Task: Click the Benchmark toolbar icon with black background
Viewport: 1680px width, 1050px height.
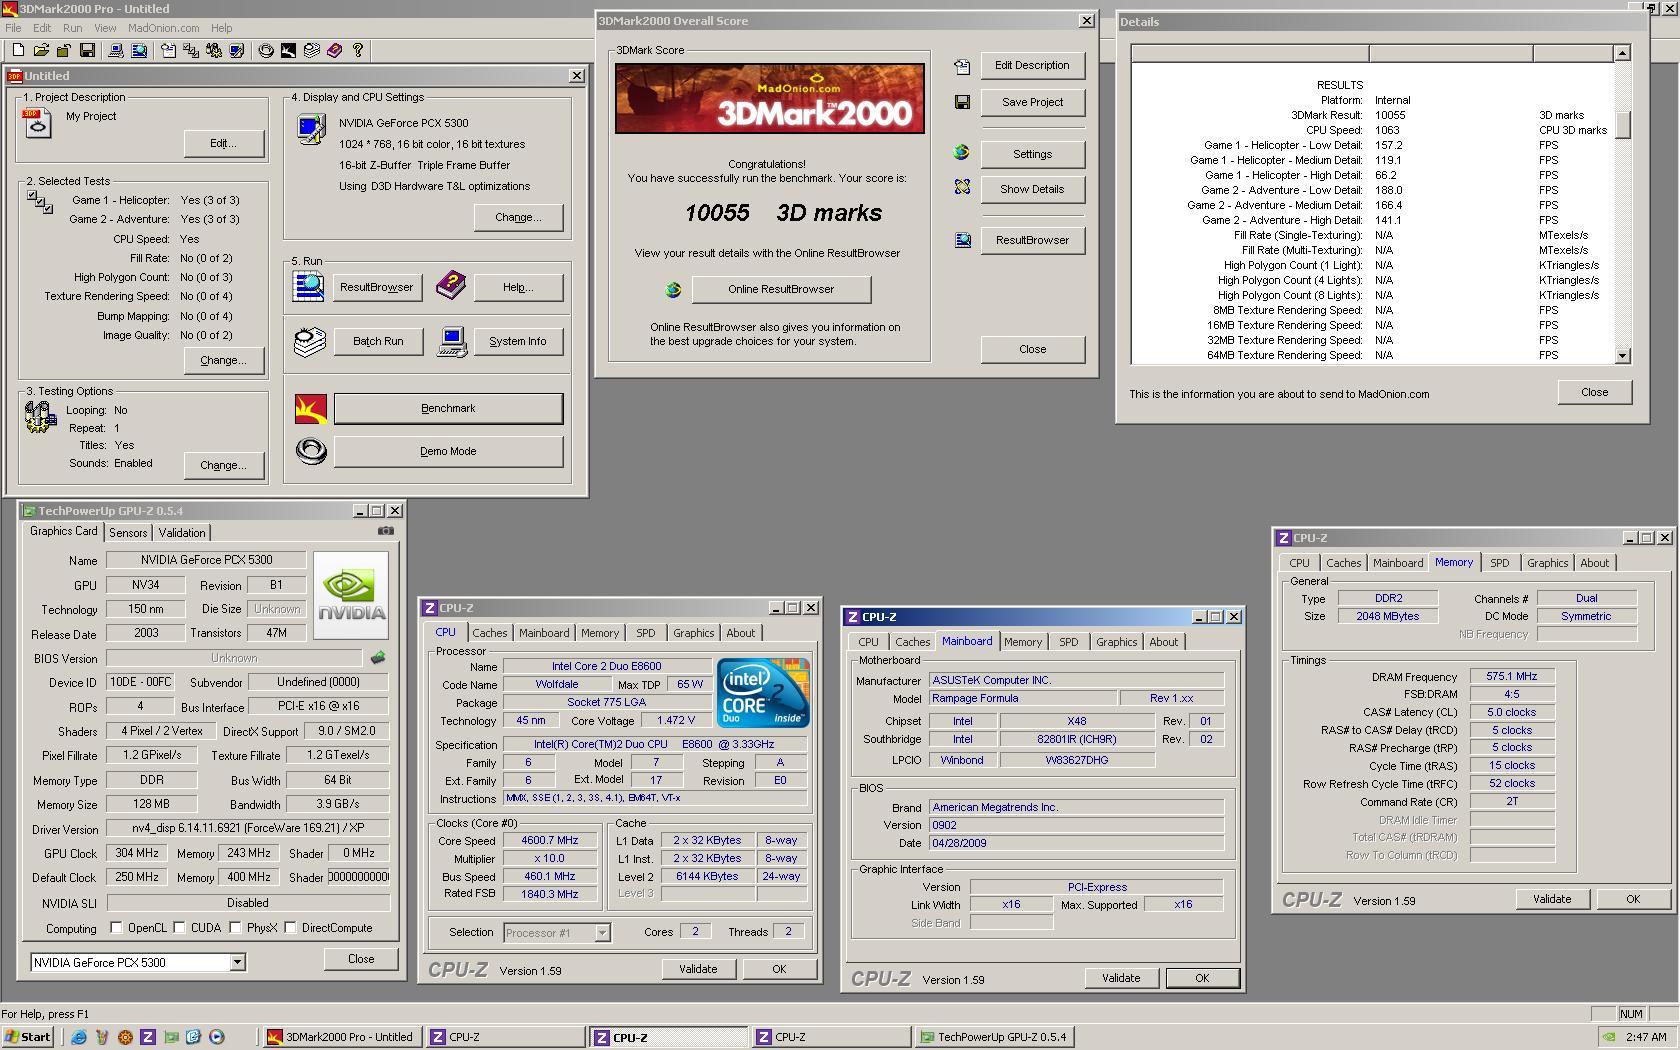Action: [x=288, y=50]
